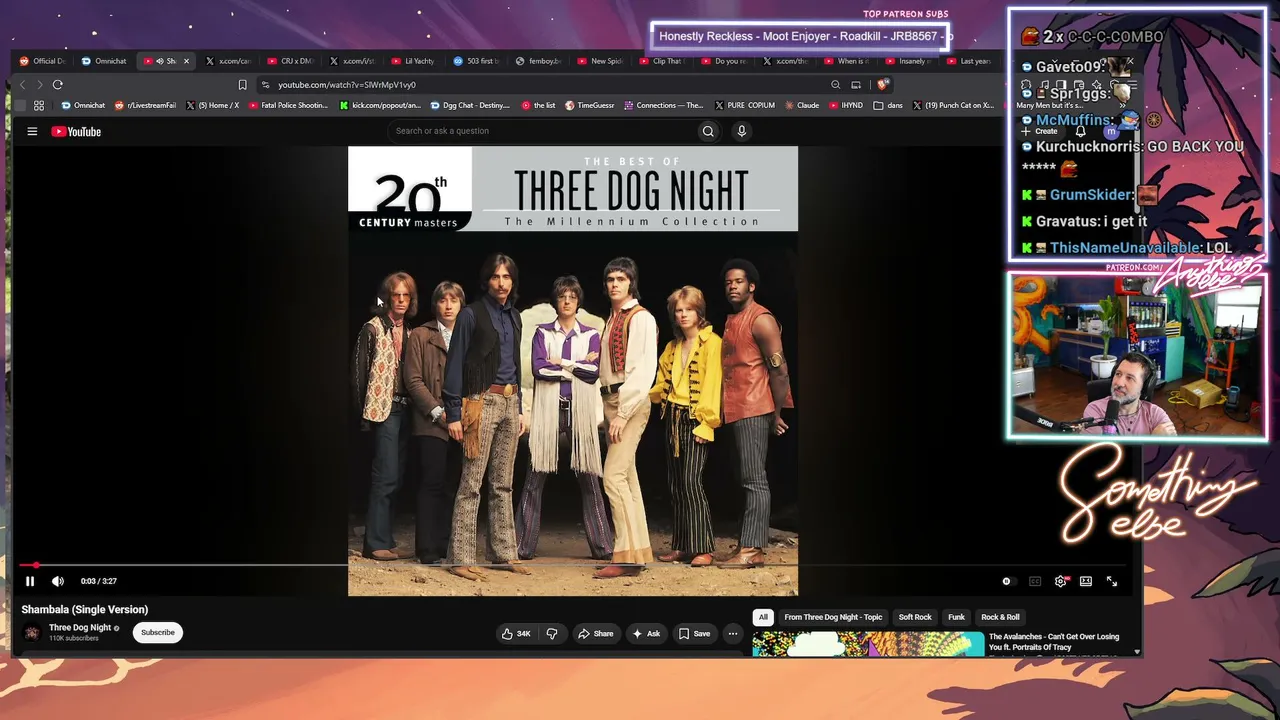Select the Rock & Roll filter chip
Screen dimensions: 1280x720
pos(1000,617)
